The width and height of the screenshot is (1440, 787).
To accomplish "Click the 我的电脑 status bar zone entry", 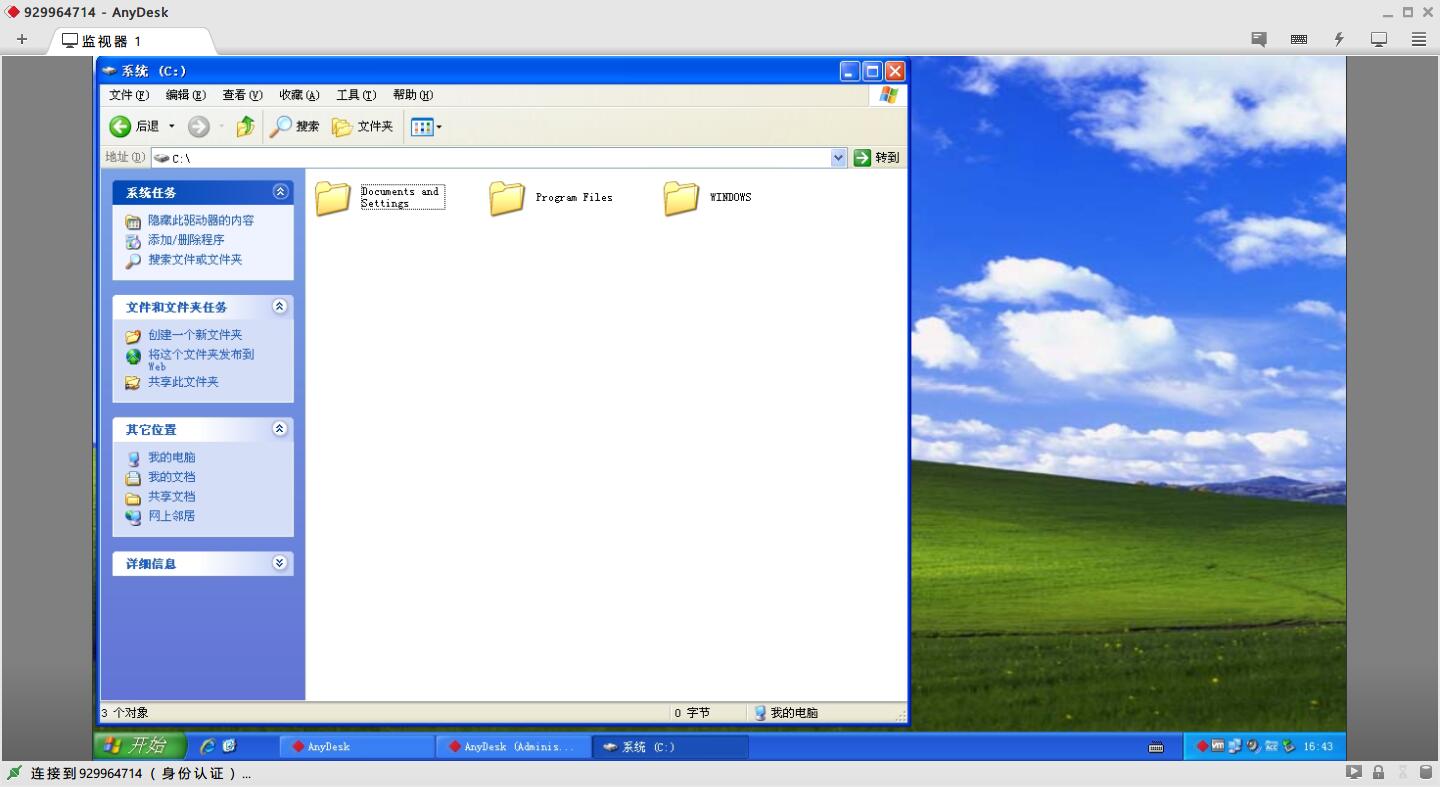I will [786, 713].
